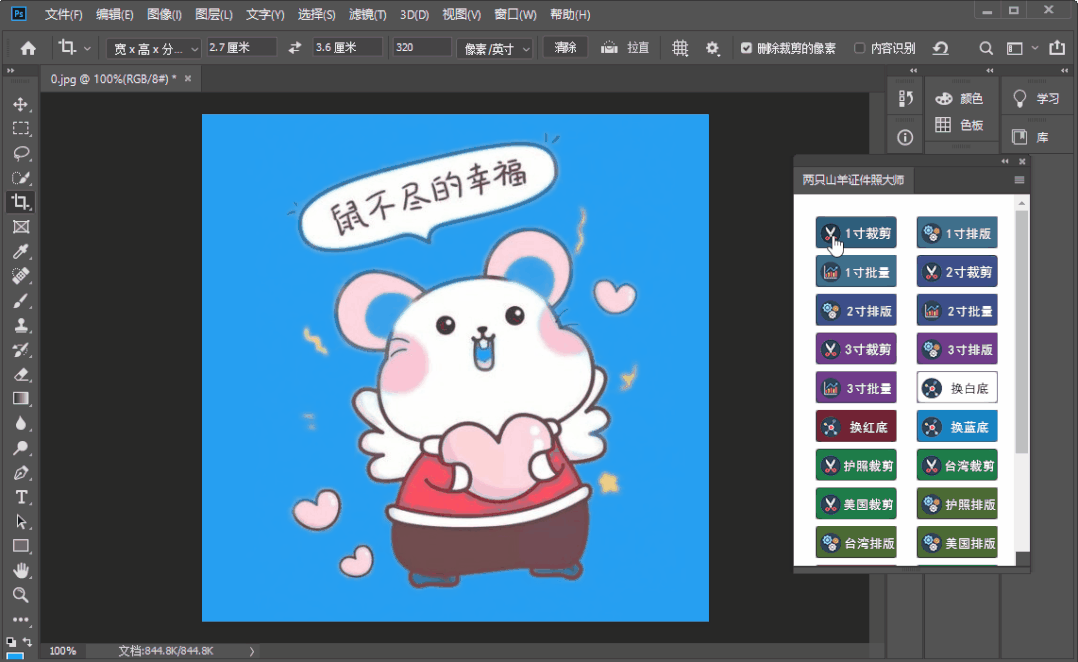Select the Zoom tool
The width and height of the screenshot is (1078, 662).
pyautogui.click(x=21, y=595)
